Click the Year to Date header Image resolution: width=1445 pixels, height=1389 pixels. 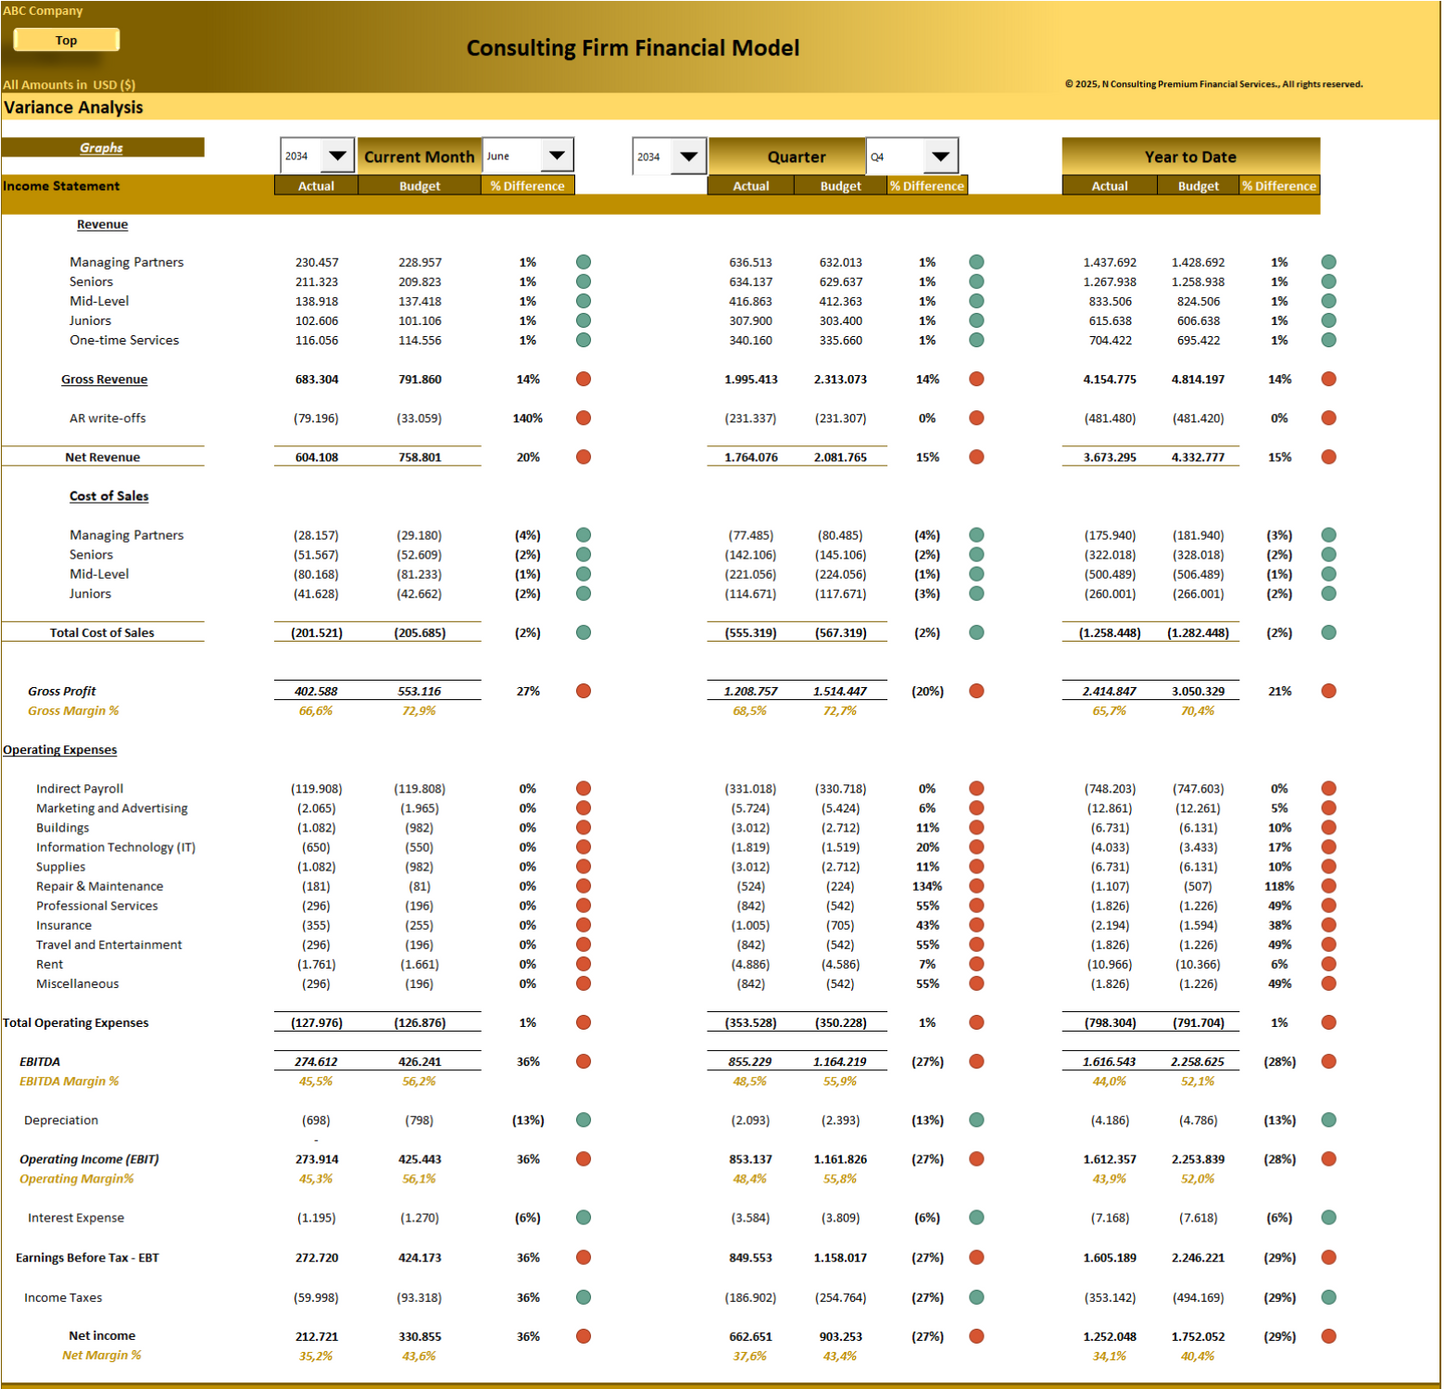tap(1190, 156)
